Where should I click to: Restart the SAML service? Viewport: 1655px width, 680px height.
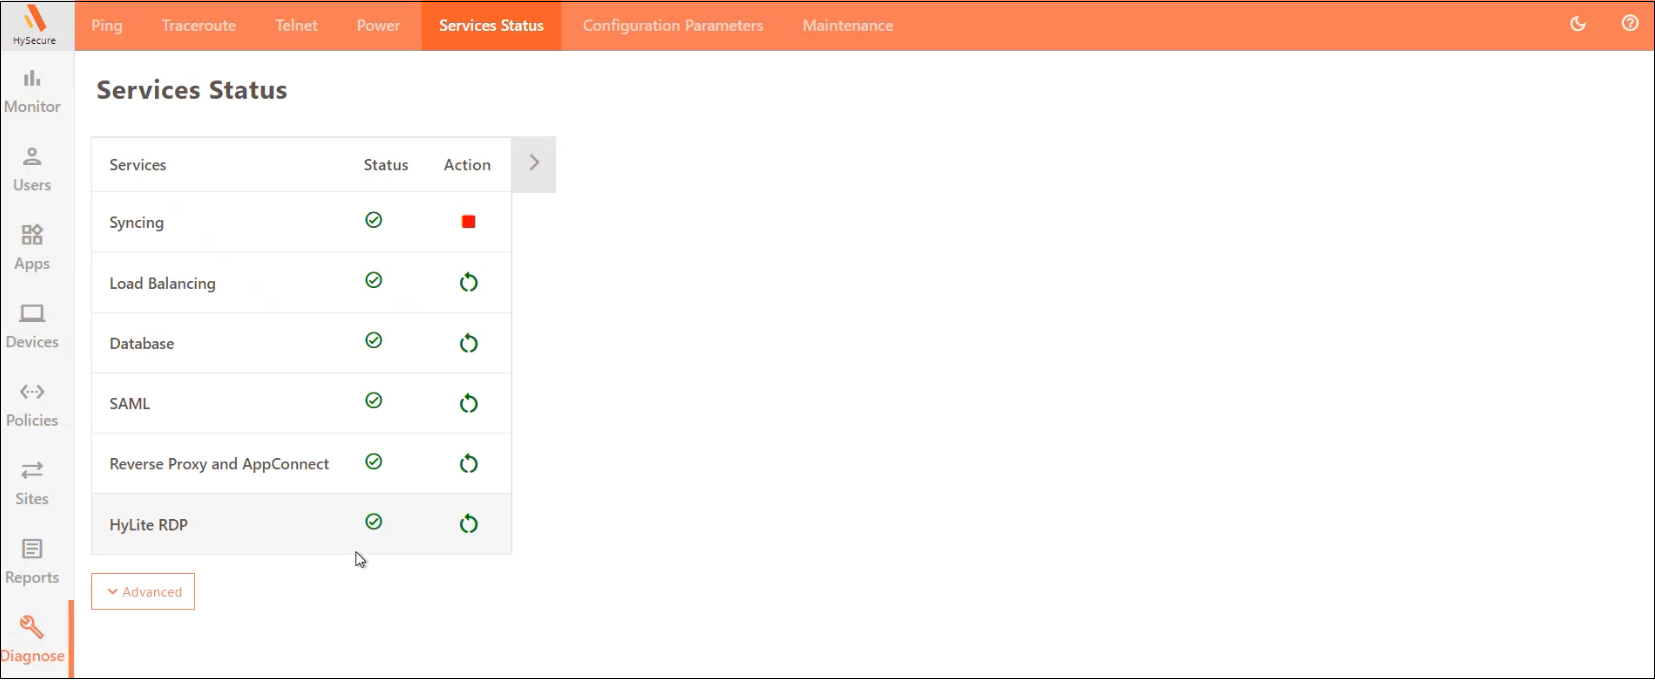[x=468, y=403]
